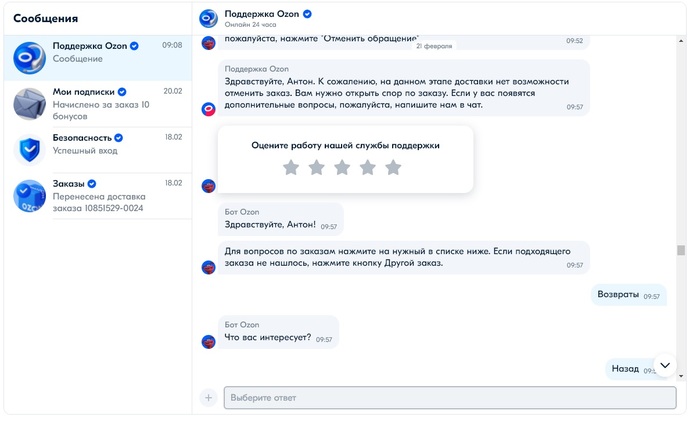
Task: Click the envelope avatar of Мои подписки
Action: pos(29,104)
